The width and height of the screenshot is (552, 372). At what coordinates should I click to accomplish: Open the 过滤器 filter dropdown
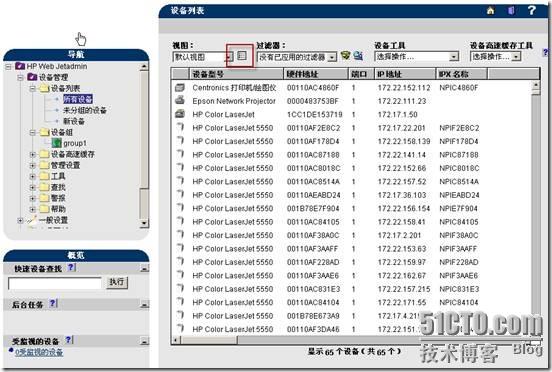pos(332,57)
